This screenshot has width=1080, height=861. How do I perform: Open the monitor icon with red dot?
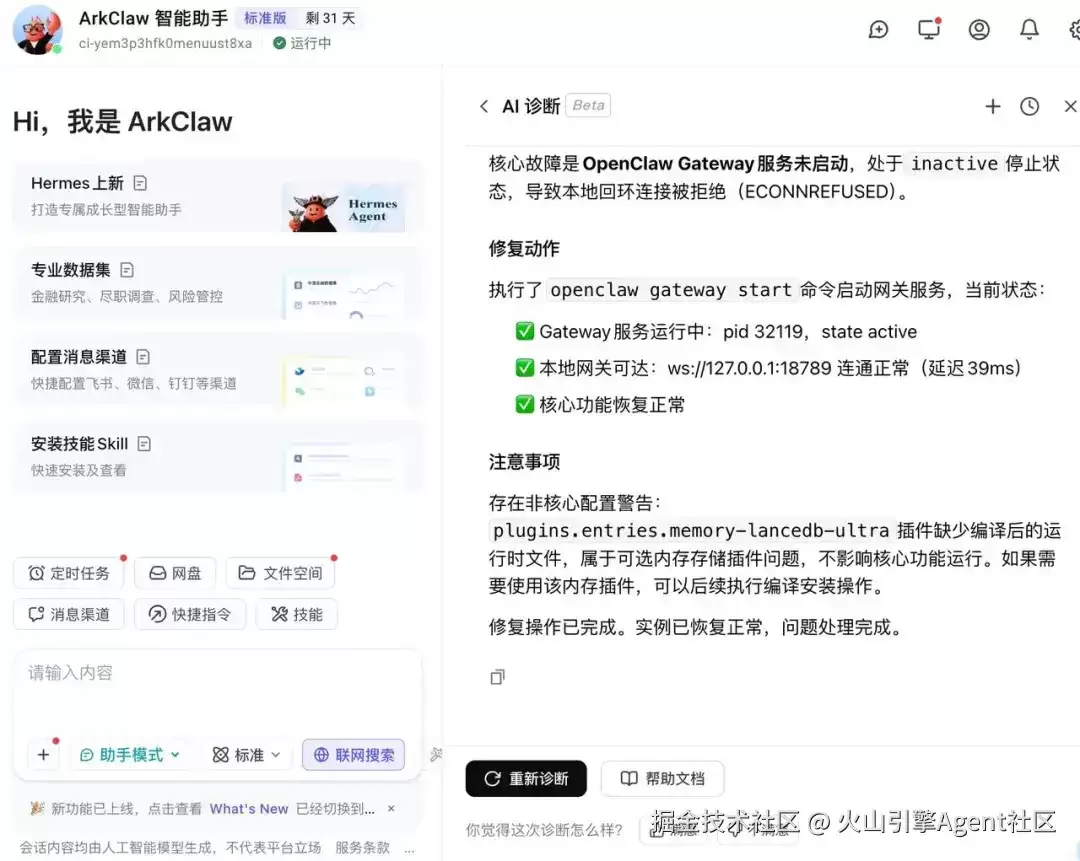pos(929,29)
